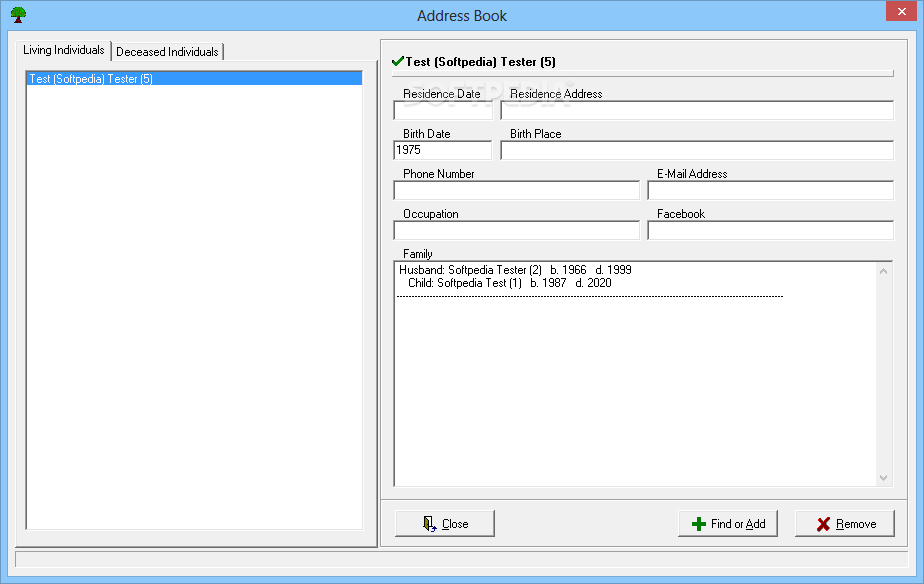
Task: Click the E-Mail Address field
Action: [x=770, y=190]
